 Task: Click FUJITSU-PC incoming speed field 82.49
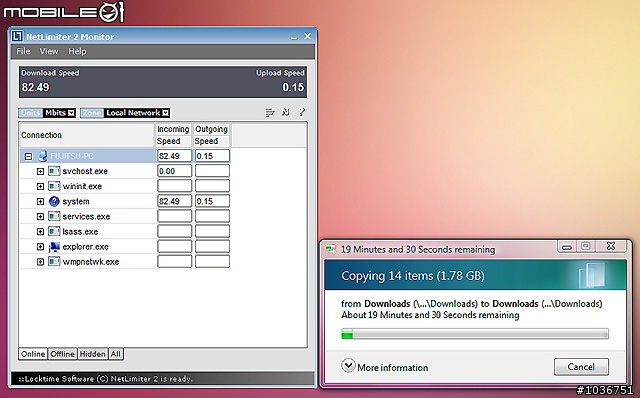click(x=174, y=156)
